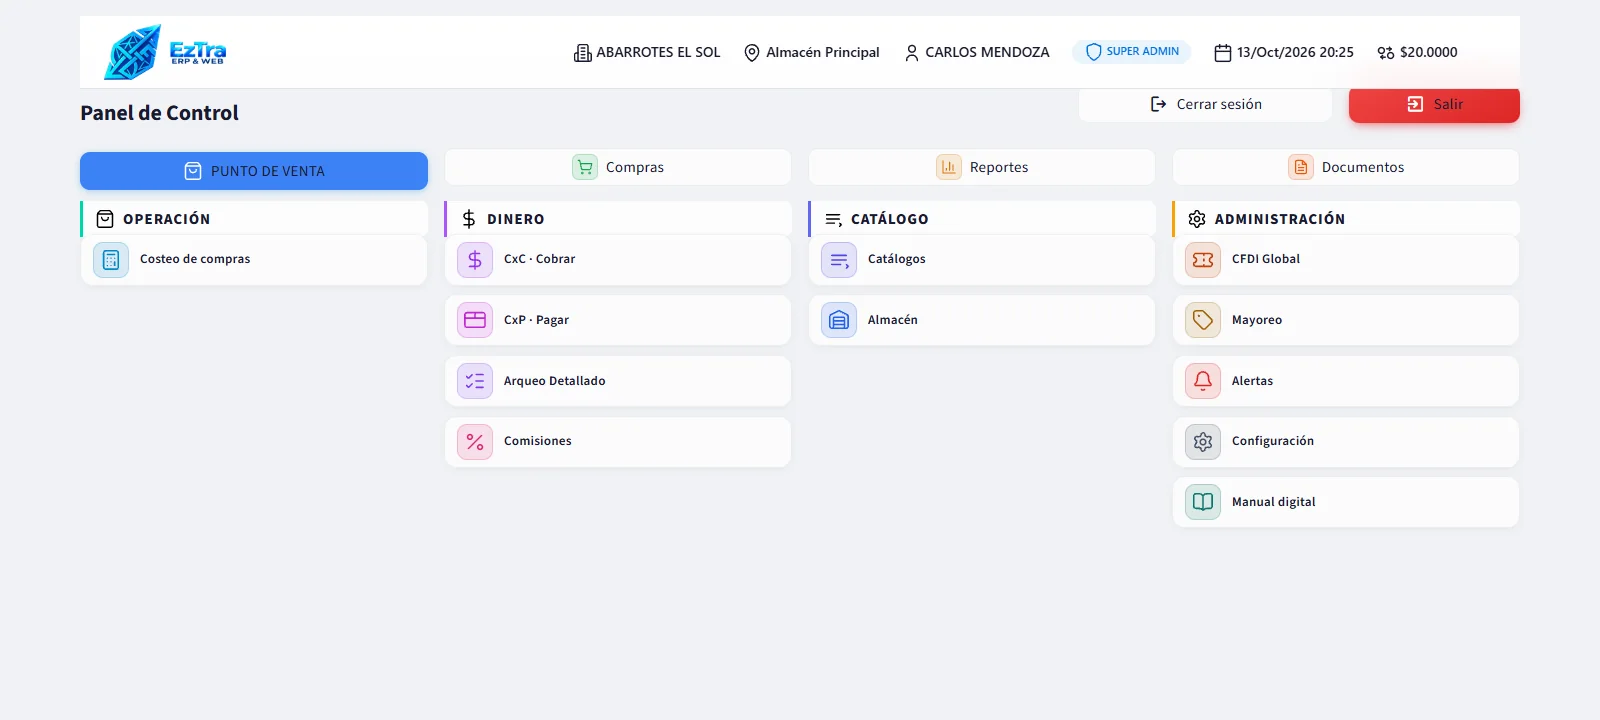This screenshot has width=1600, height=720.
Task: Open the Catálogos module
Action: pyautogui.click(x=982, y=260)
